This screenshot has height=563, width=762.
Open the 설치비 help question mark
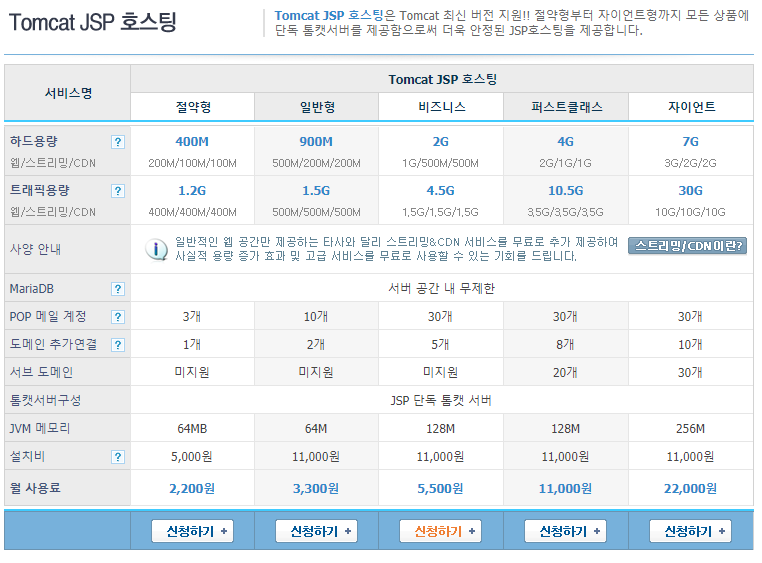118,457
